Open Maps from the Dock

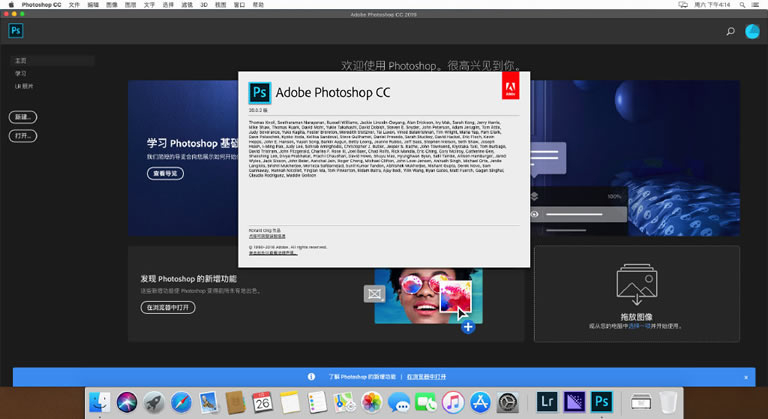[x=344, y=402]
